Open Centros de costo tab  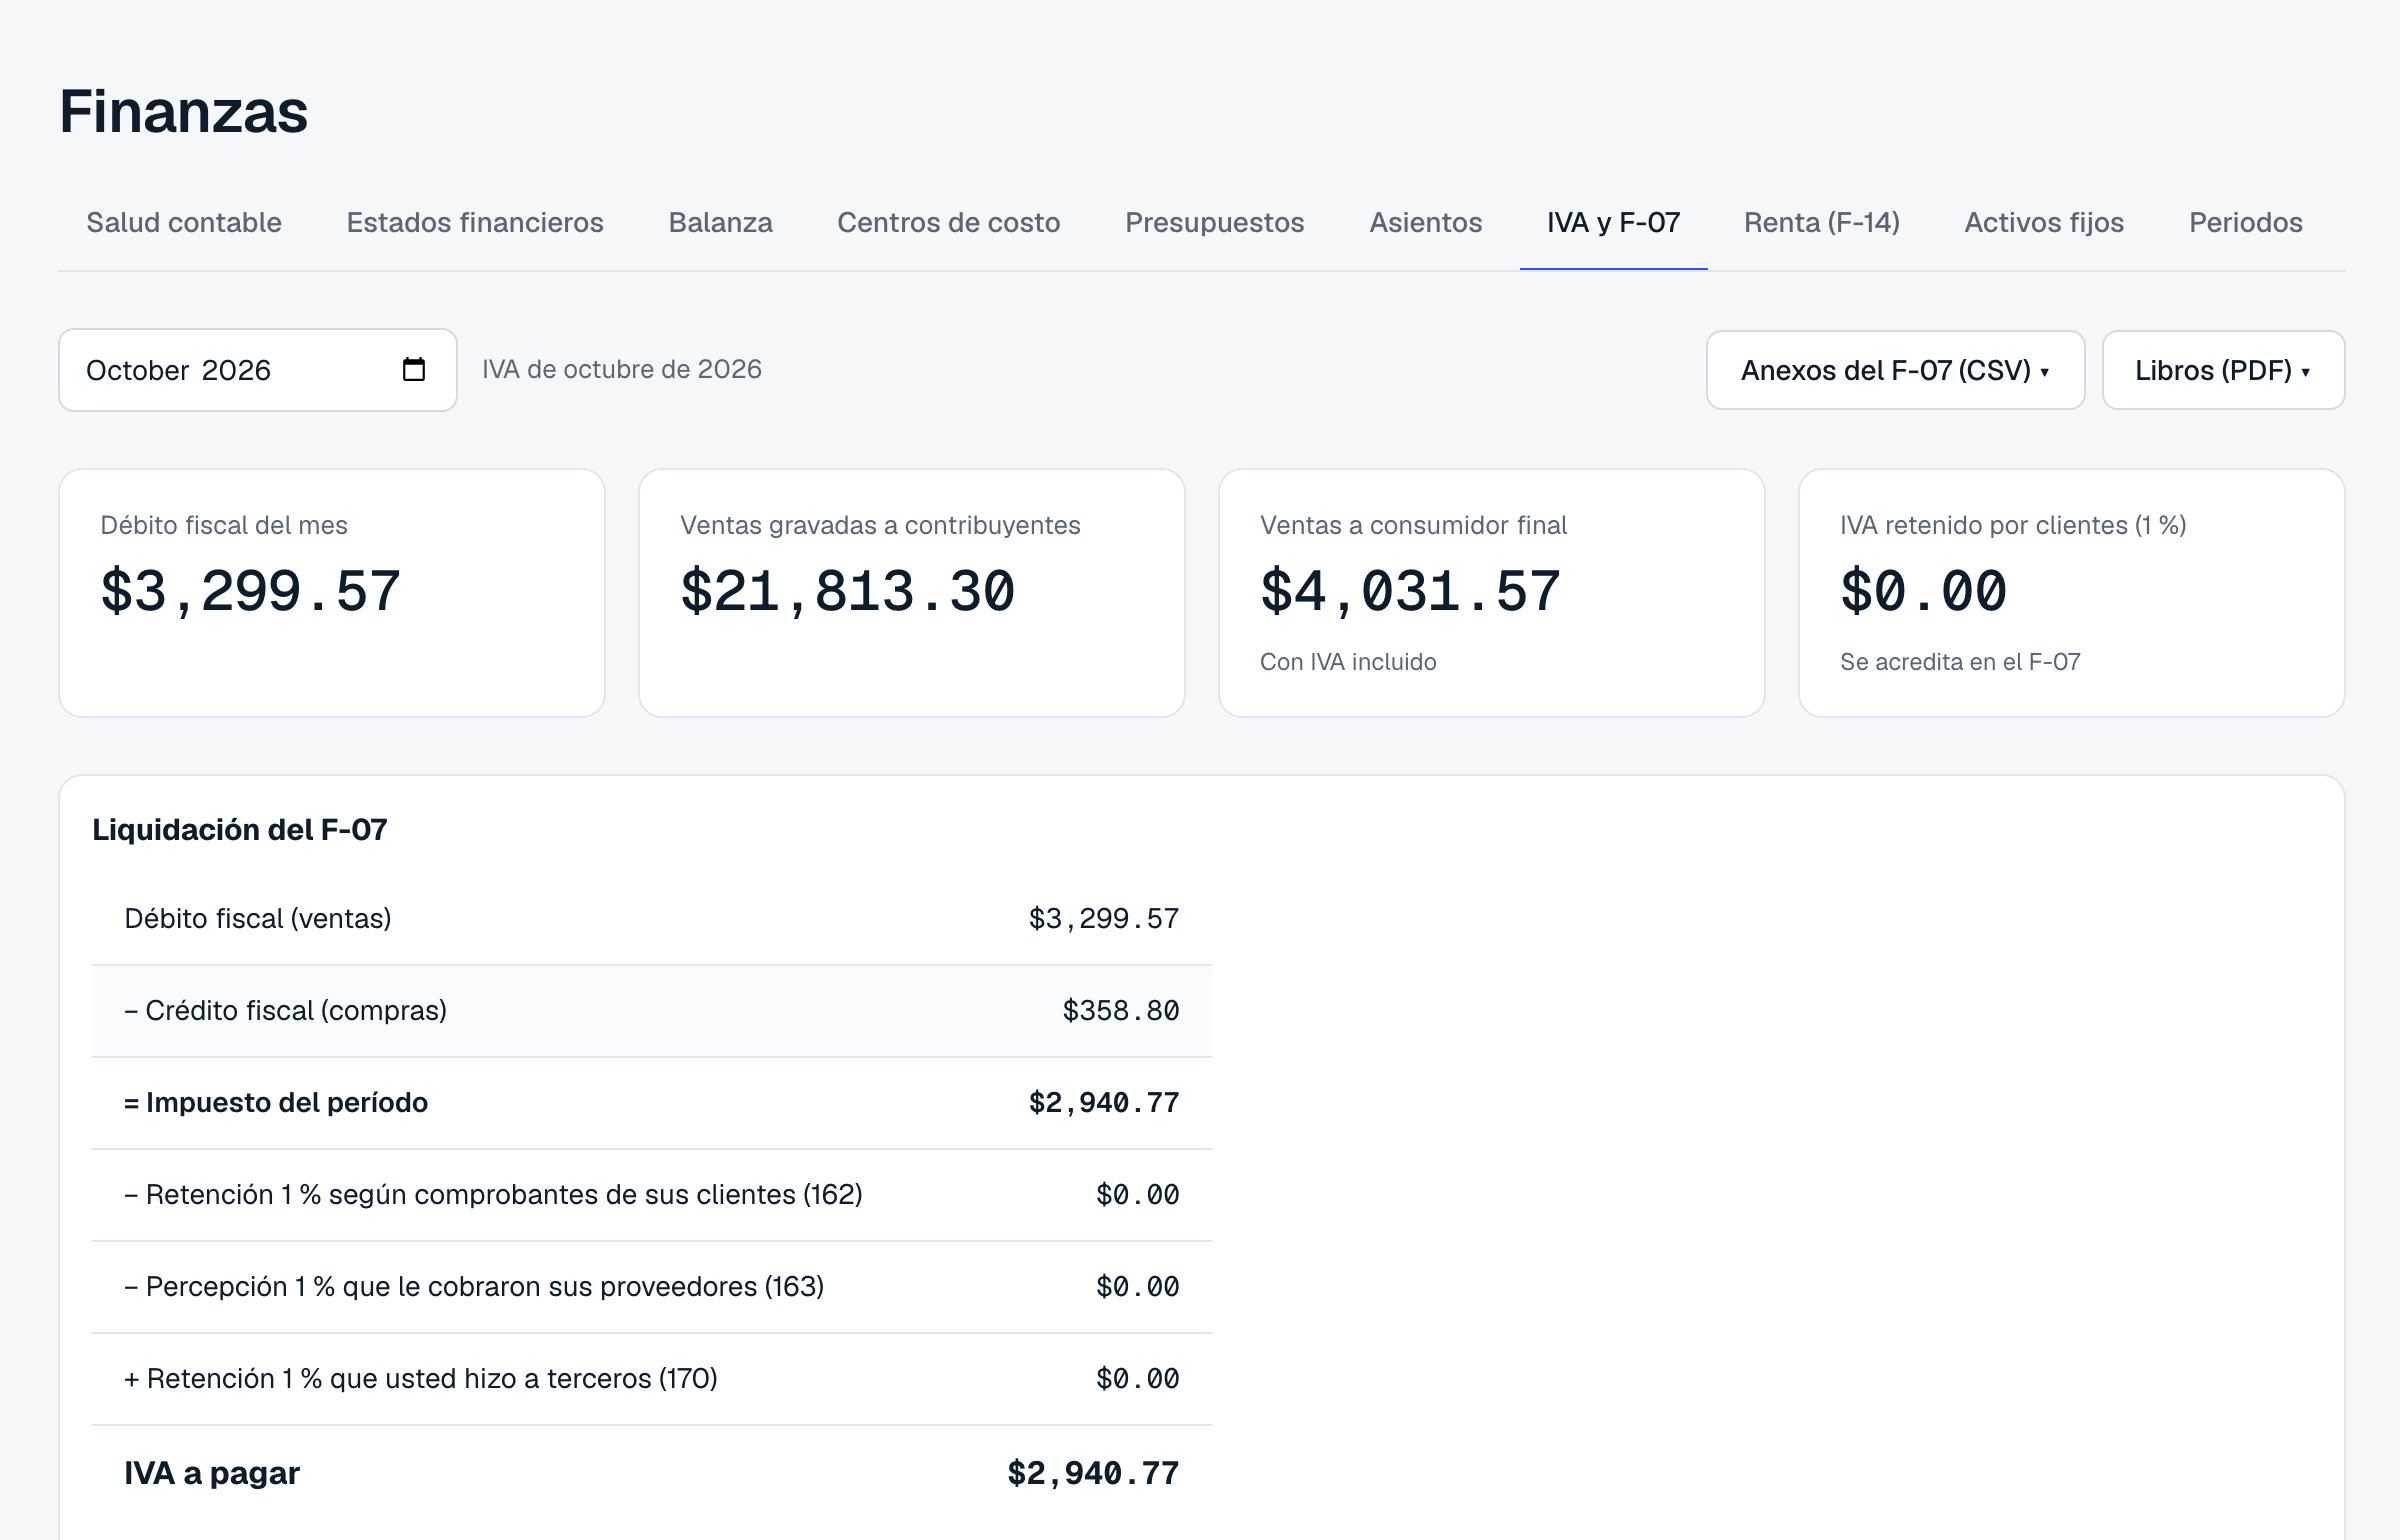pos(948,222)
